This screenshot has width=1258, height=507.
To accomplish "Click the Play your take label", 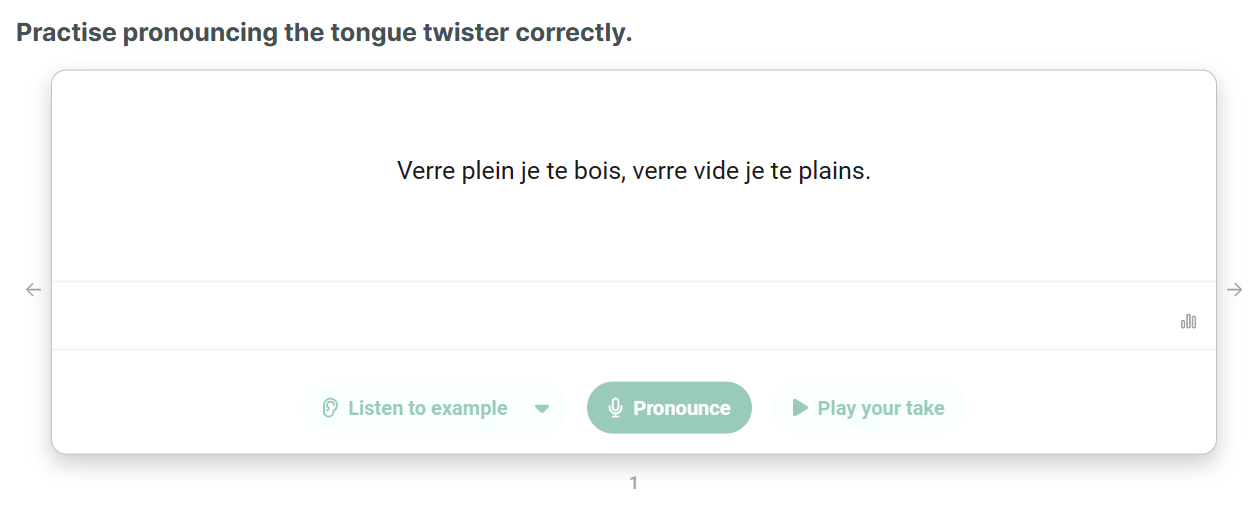I will [x=880, y=408].
